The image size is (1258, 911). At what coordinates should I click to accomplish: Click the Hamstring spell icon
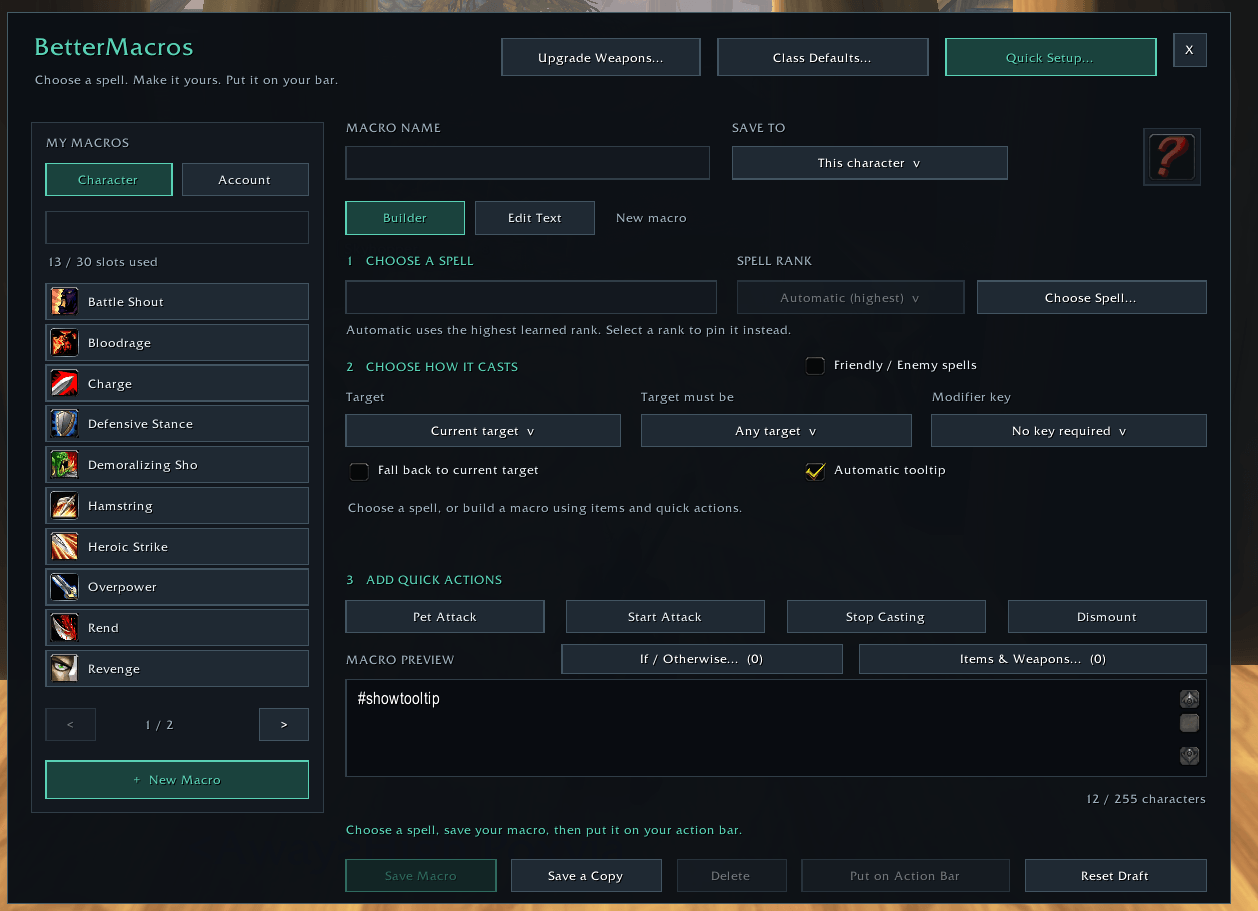pos(64,506)
